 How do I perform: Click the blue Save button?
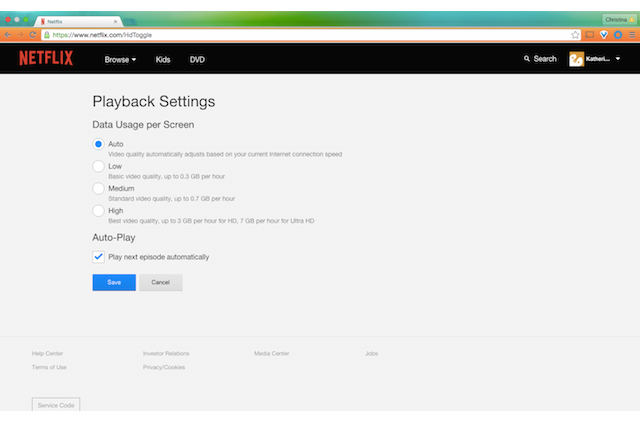point(114,283)
